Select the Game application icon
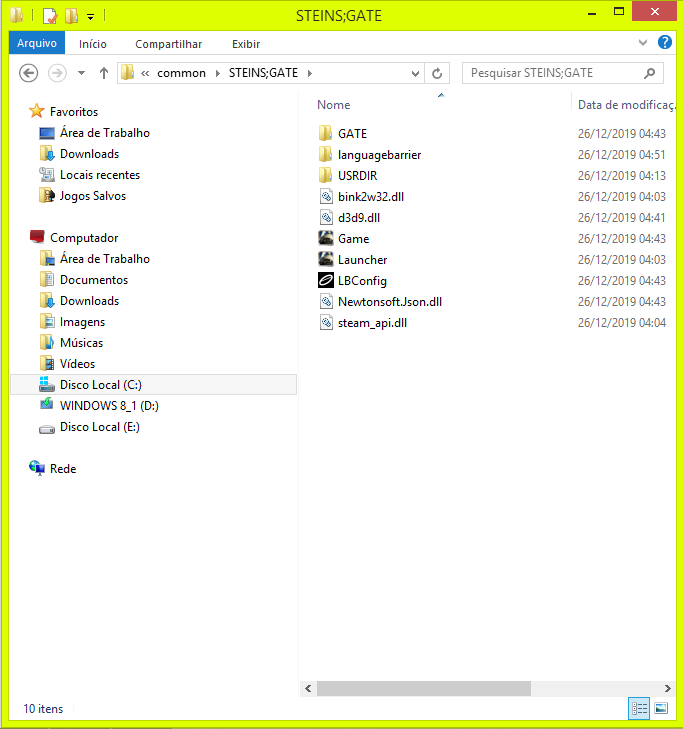This screenshot has height=729, width=683. click(x=326, y=239)
